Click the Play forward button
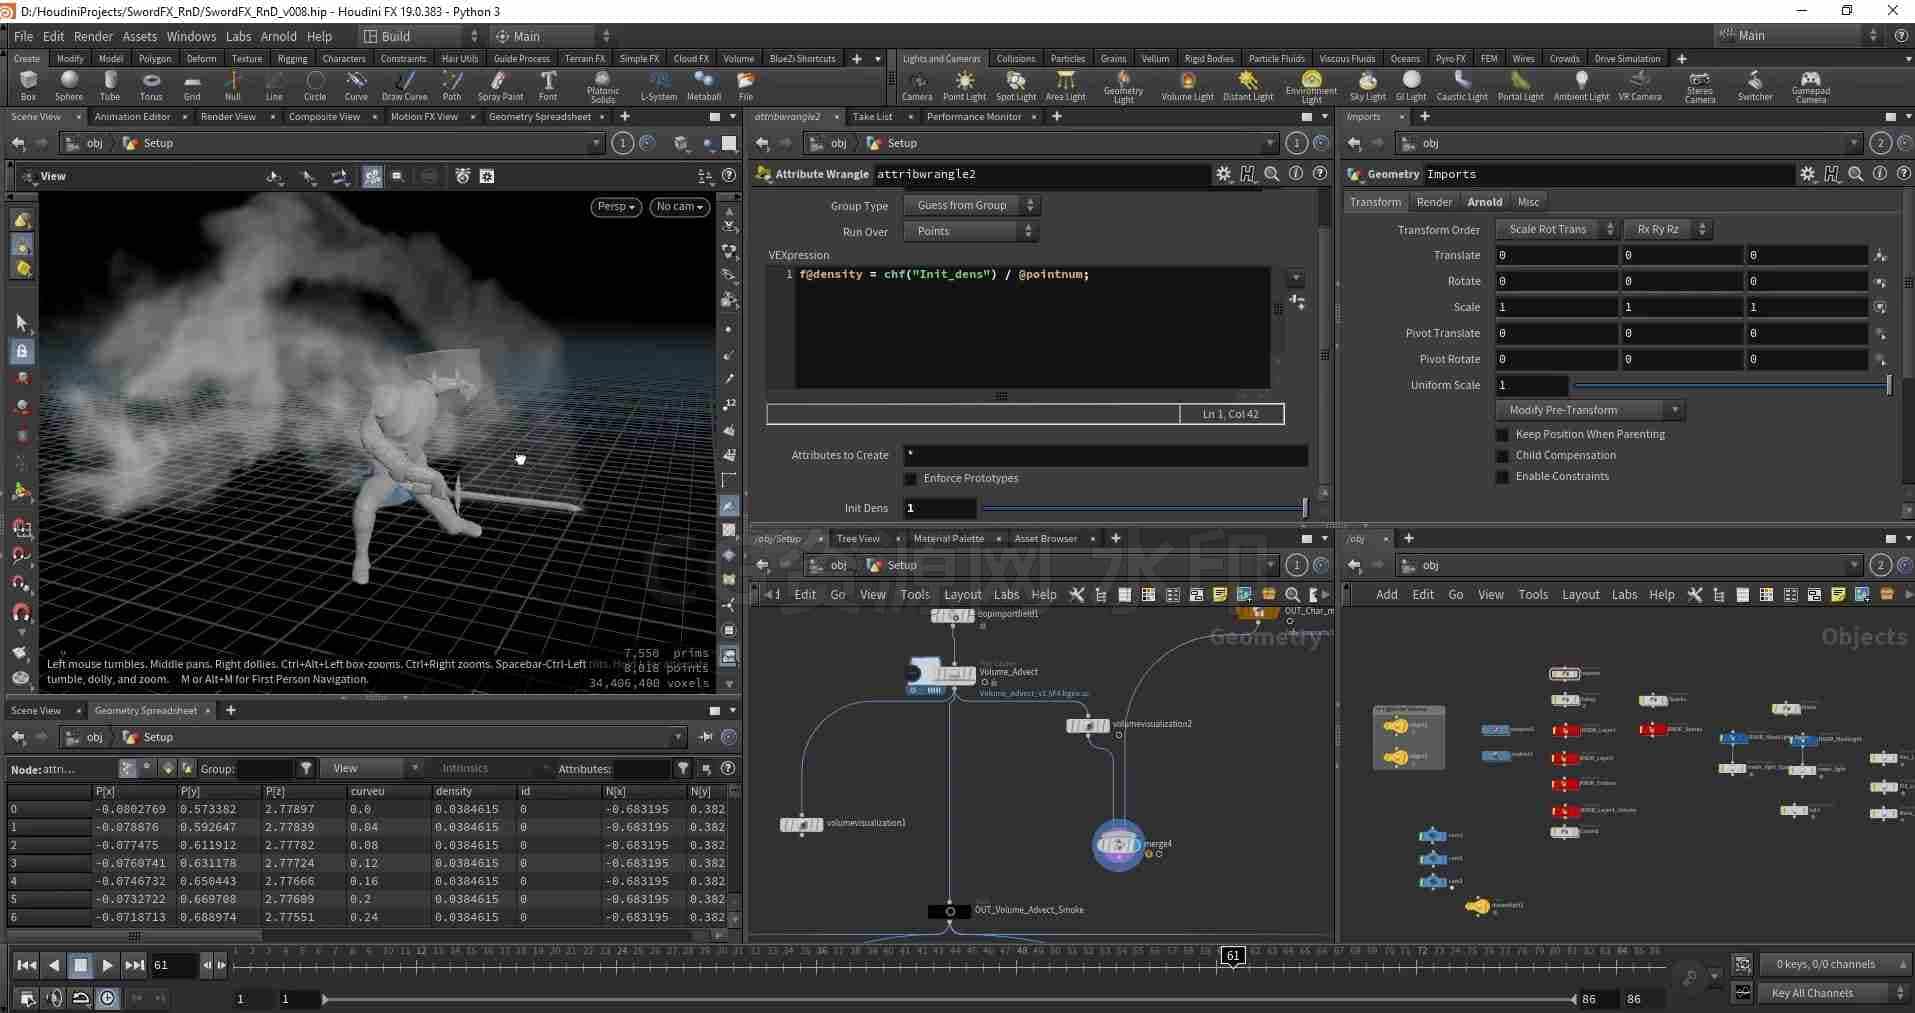This screenshot has width=1915, height=1013. point(108,965)
